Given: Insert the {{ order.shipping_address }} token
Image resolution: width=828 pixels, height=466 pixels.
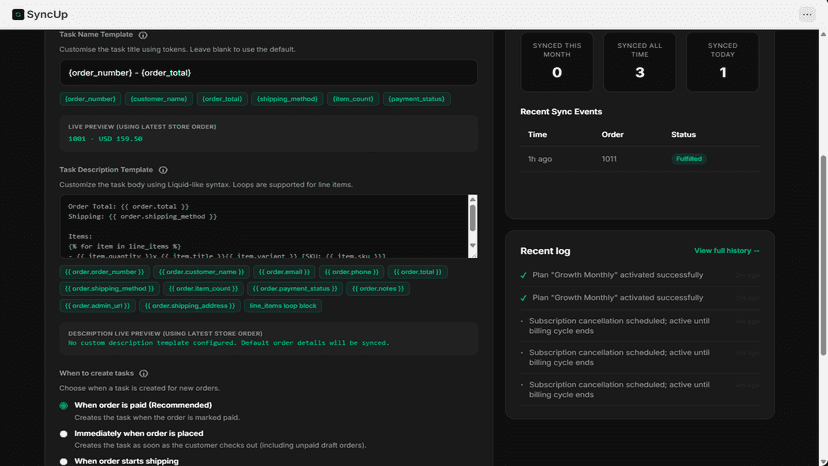Looking at the screenshot, I should [190, 306].
